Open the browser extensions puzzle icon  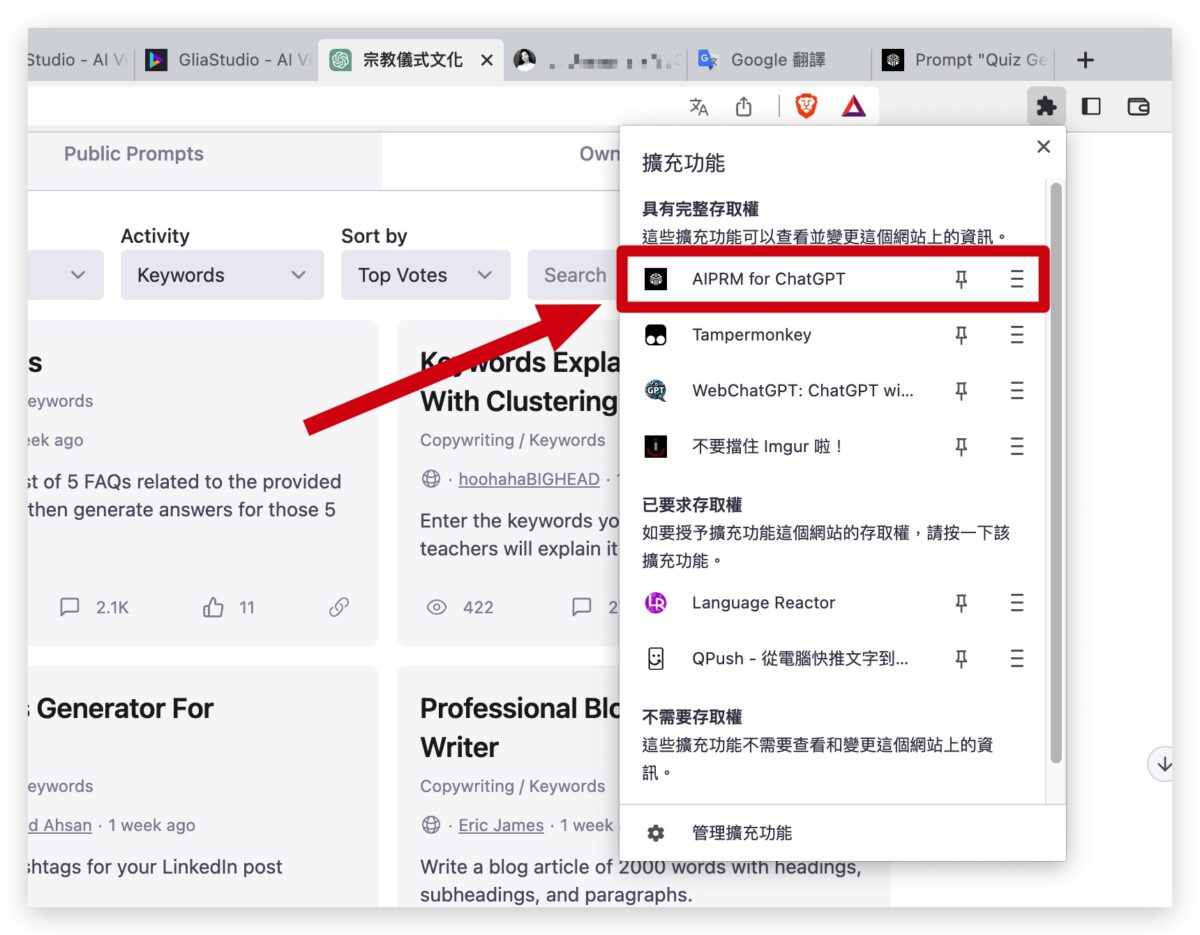click(1046, 106)
